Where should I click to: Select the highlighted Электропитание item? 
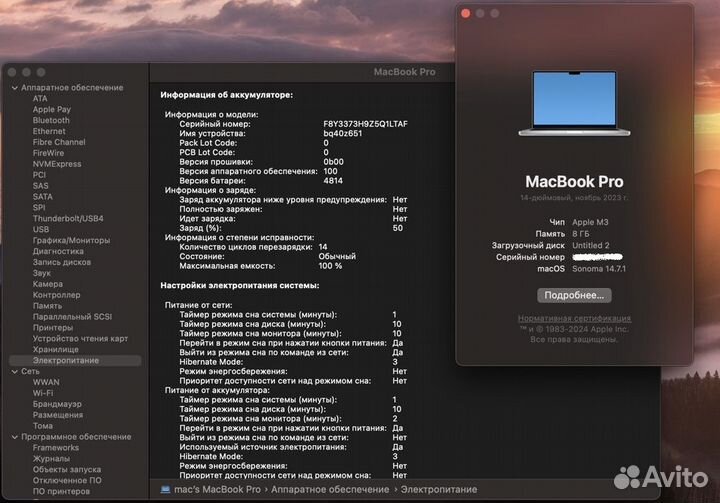pyautogui.click(x=75, y=361)
